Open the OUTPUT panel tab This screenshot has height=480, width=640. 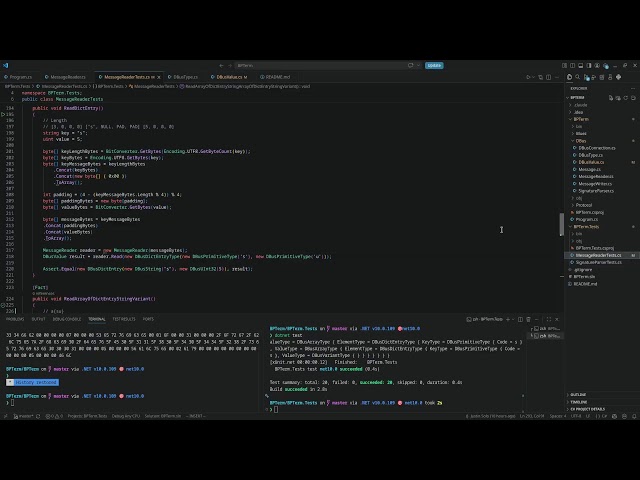[38, 319]
